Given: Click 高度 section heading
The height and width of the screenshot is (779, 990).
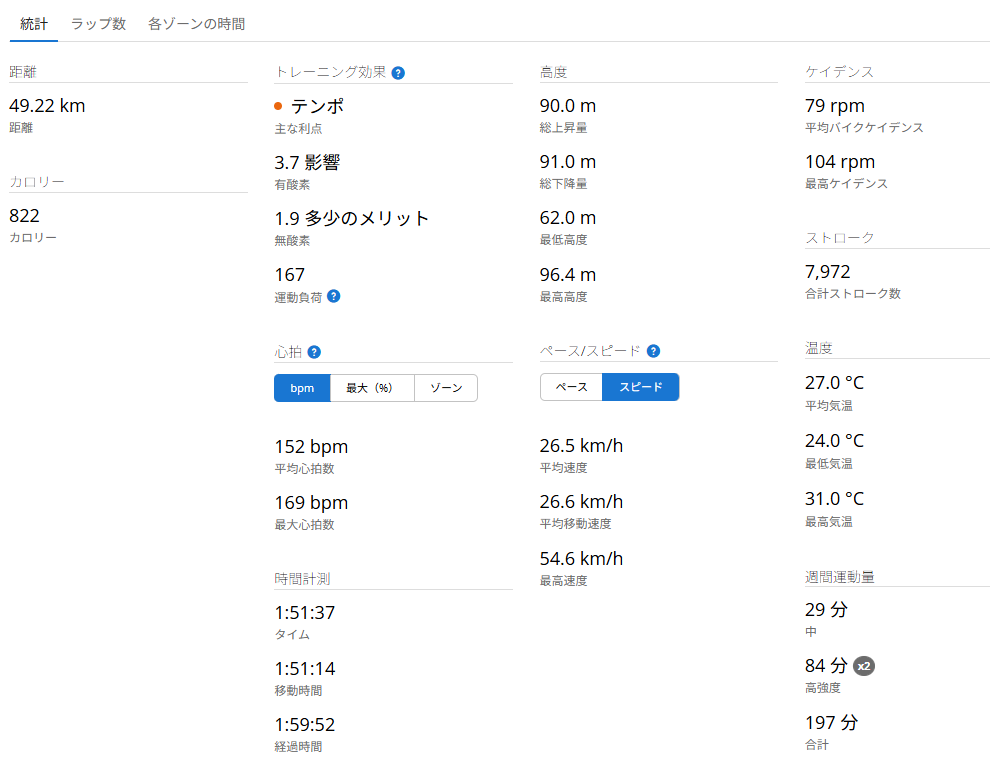Looking at the screenshot, I should point(553,72).
